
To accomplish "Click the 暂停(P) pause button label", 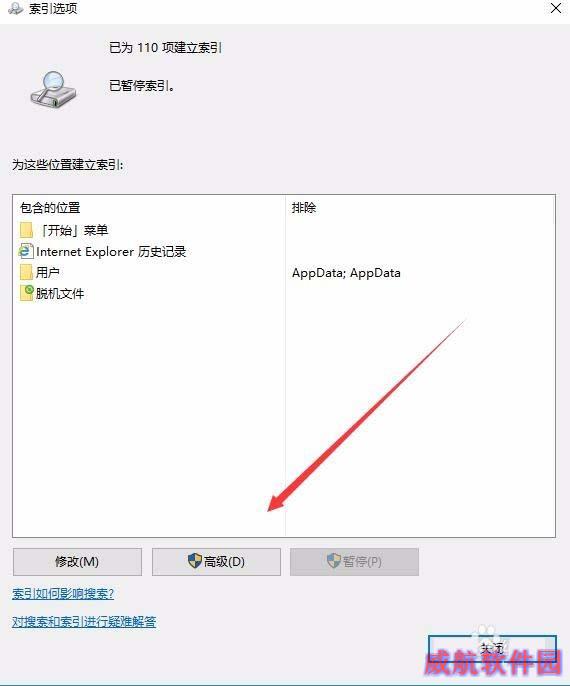I will click(x=362, y=561).
